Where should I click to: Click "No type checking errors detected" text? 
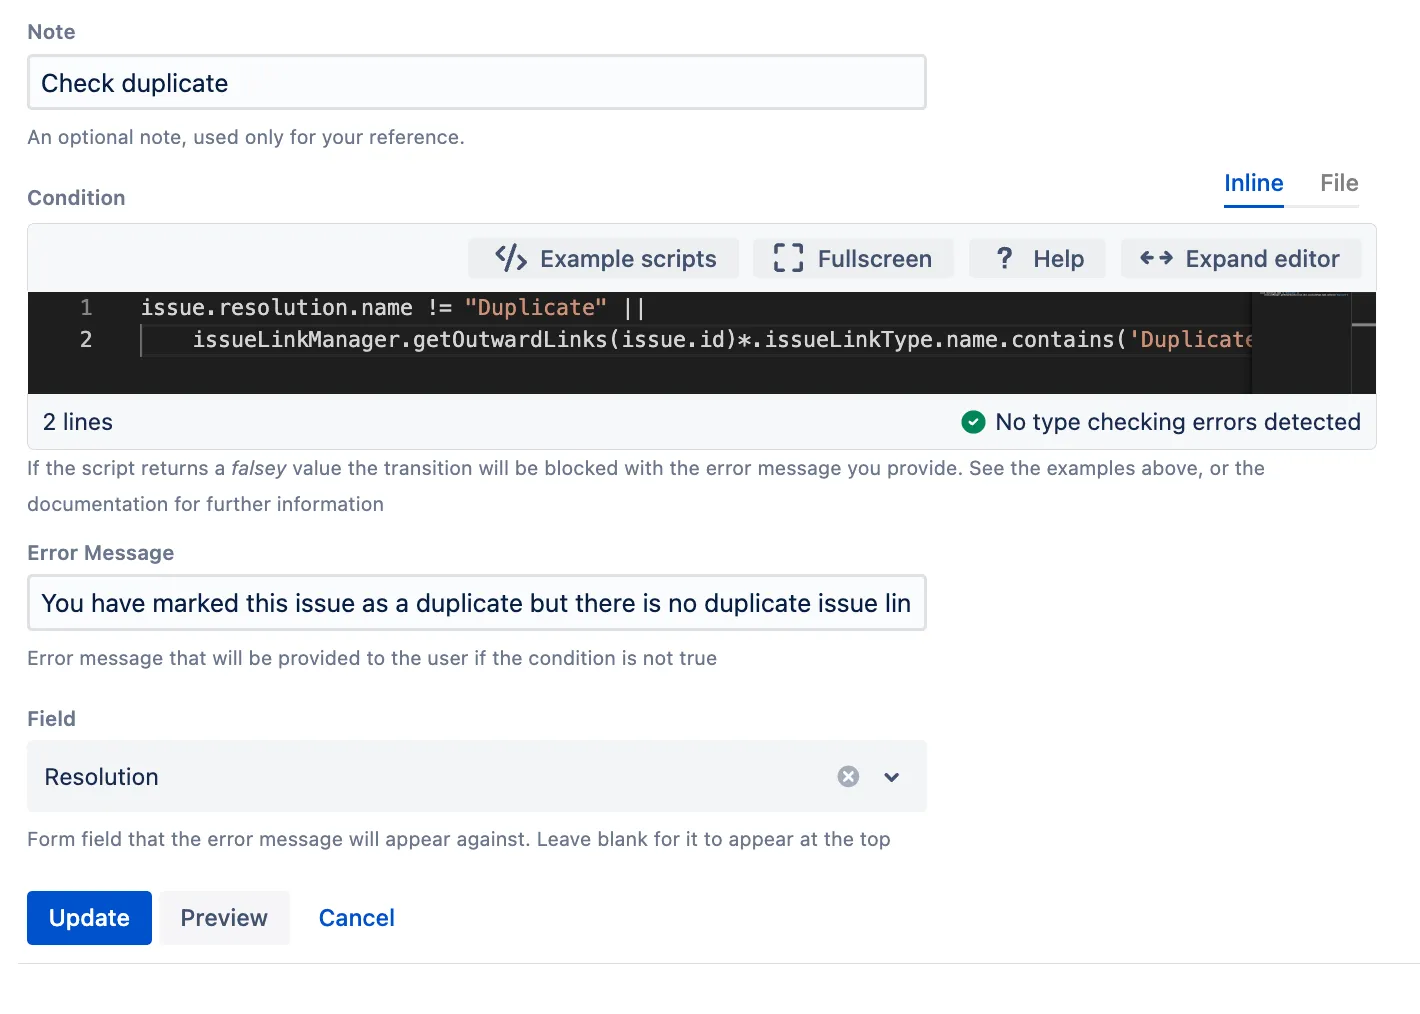[1178, 422]
